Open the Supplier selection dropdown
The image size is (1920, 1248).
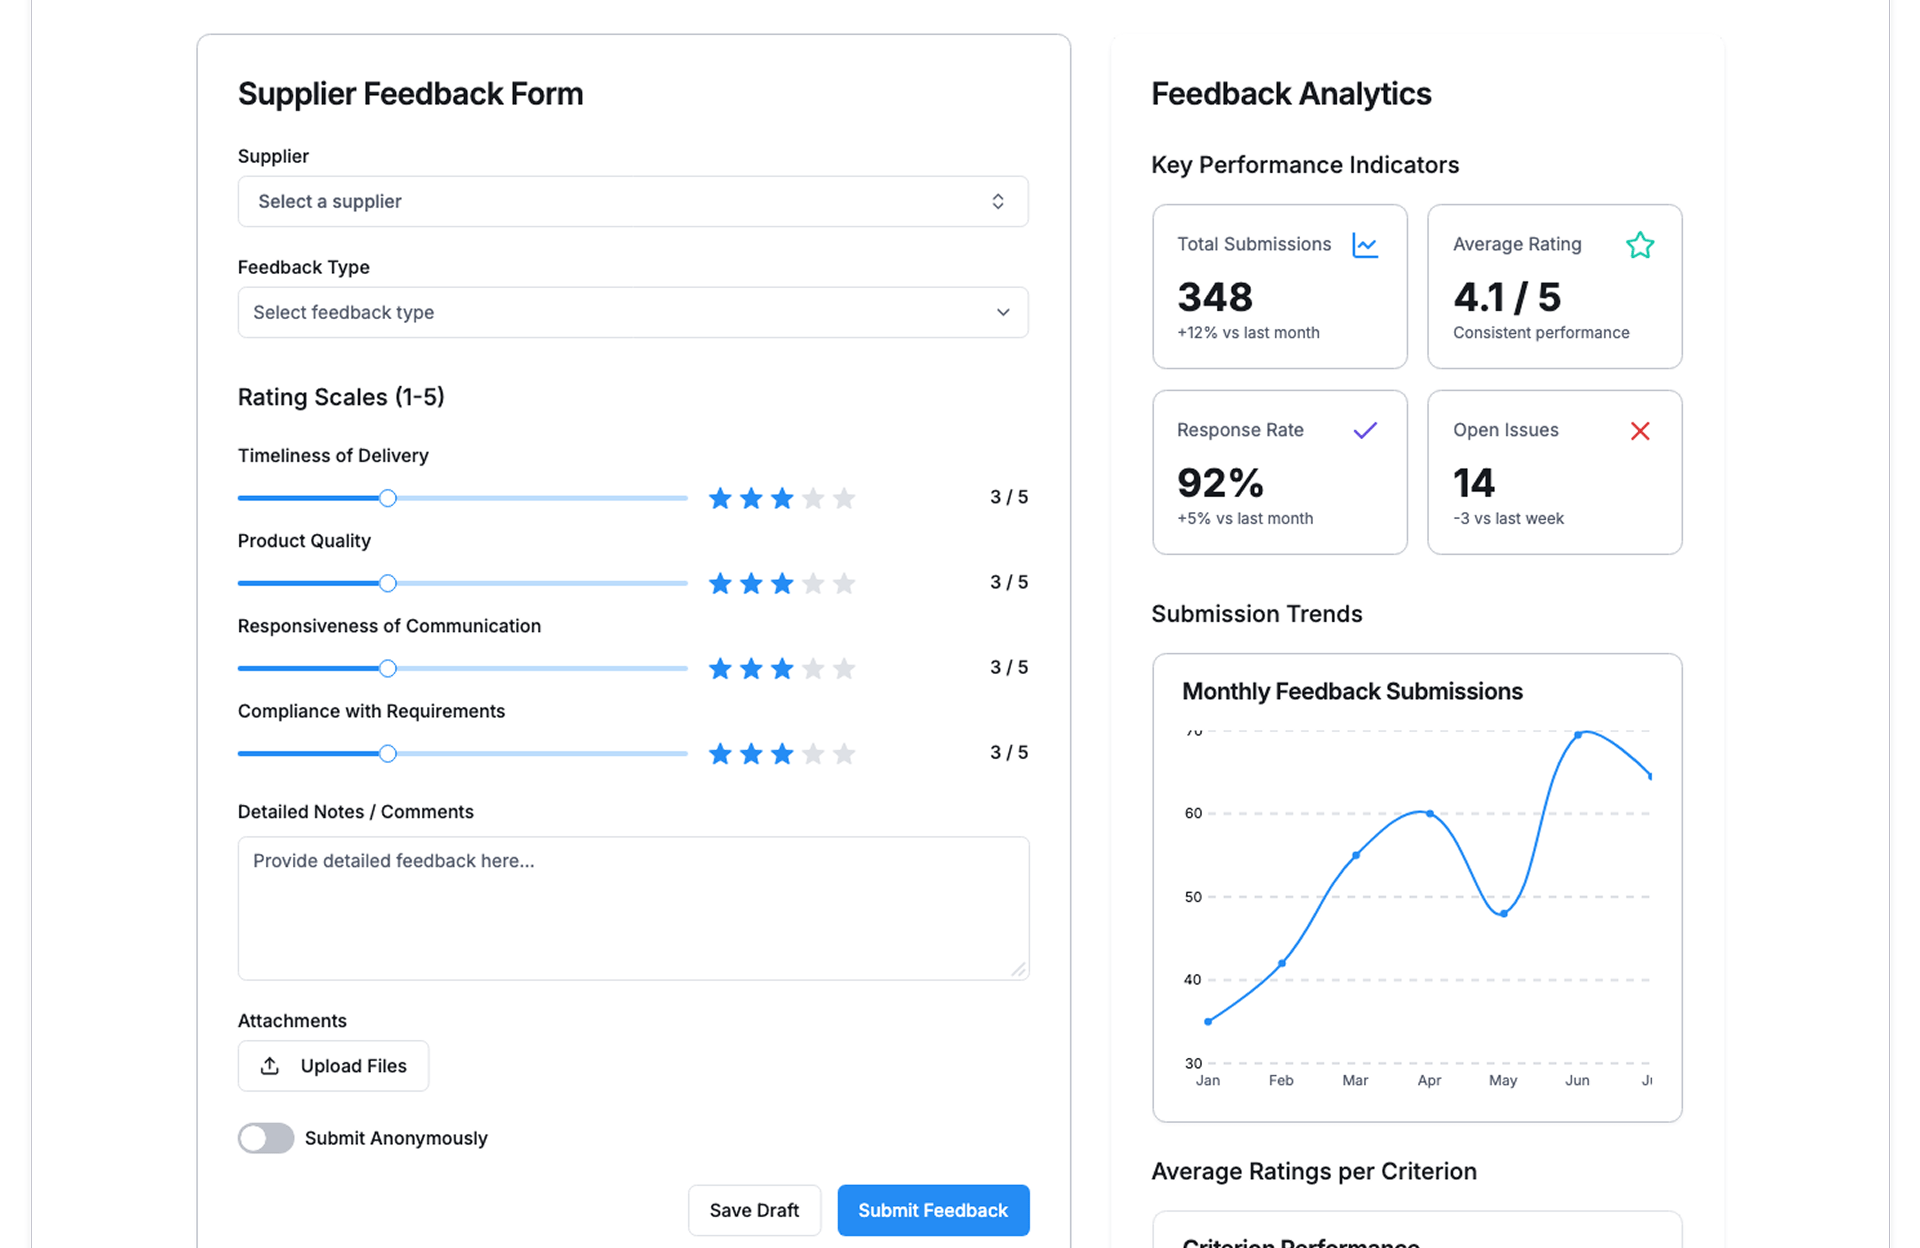click(x=632, y=202)
